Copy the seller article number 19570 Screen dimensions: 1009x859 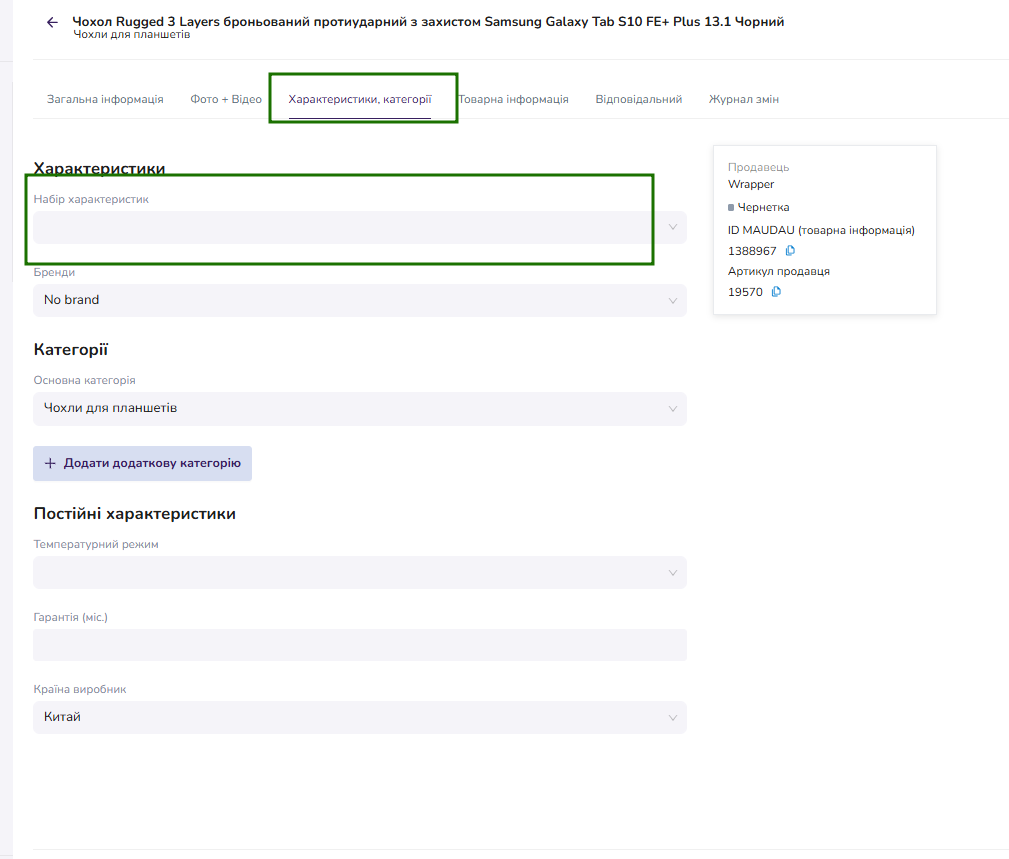(x=776, y=292)
